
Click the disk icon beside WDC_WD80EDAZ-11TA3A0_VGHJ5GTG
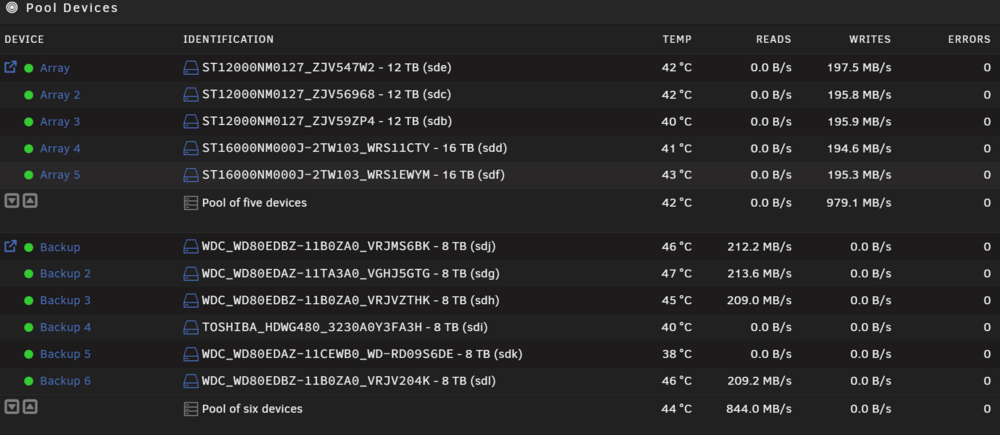tap(191, 273)
